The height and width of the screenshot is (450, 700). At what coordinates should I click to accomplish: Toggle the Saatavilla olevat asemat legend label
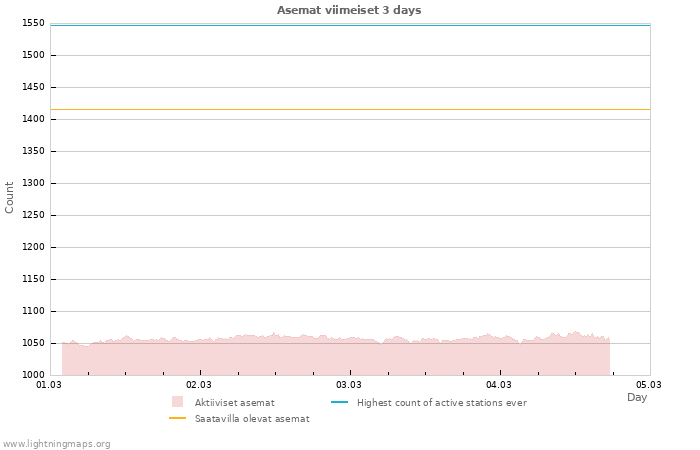pos(252,419)
